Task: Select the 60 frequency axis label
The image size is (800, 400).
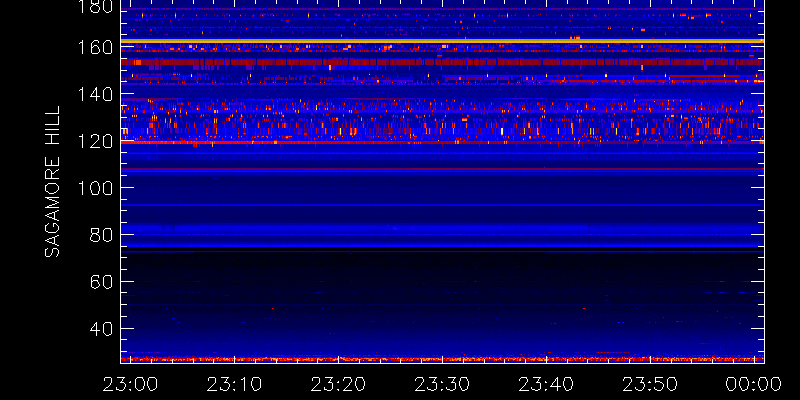Action: 102,282
